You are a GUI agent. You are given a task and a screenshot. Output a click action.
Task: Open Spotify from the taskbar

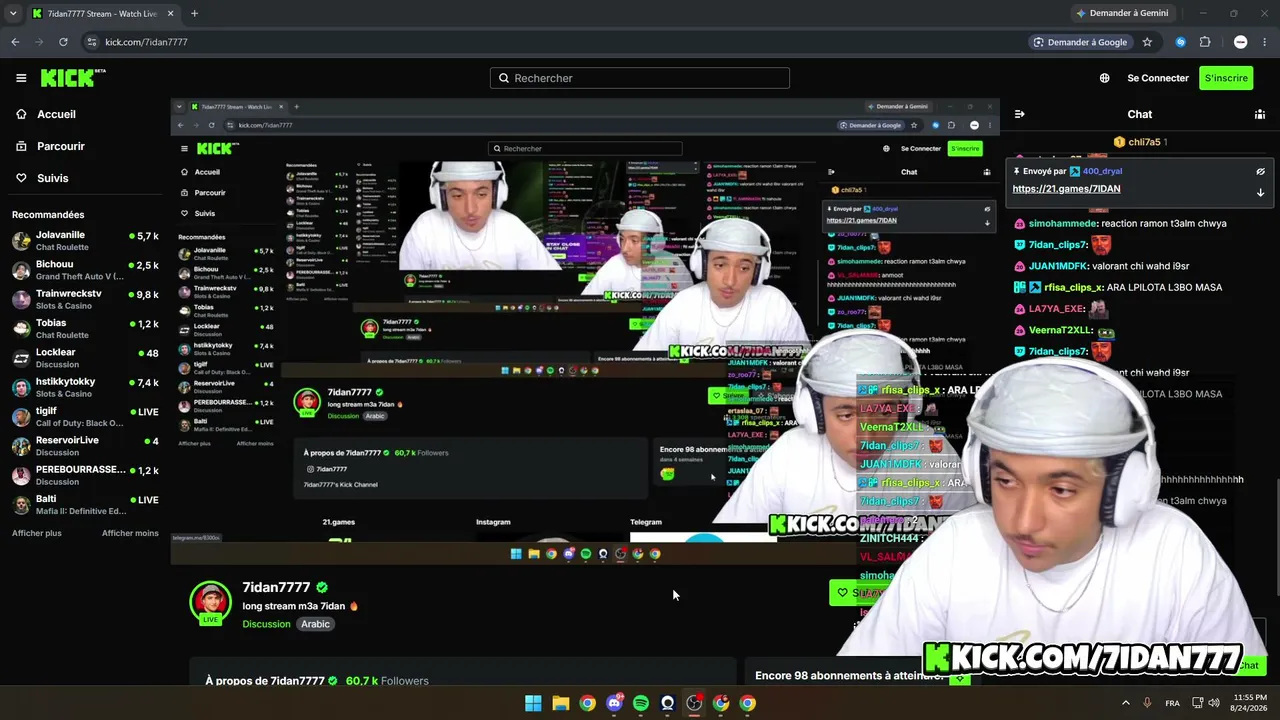coord(641,703)
